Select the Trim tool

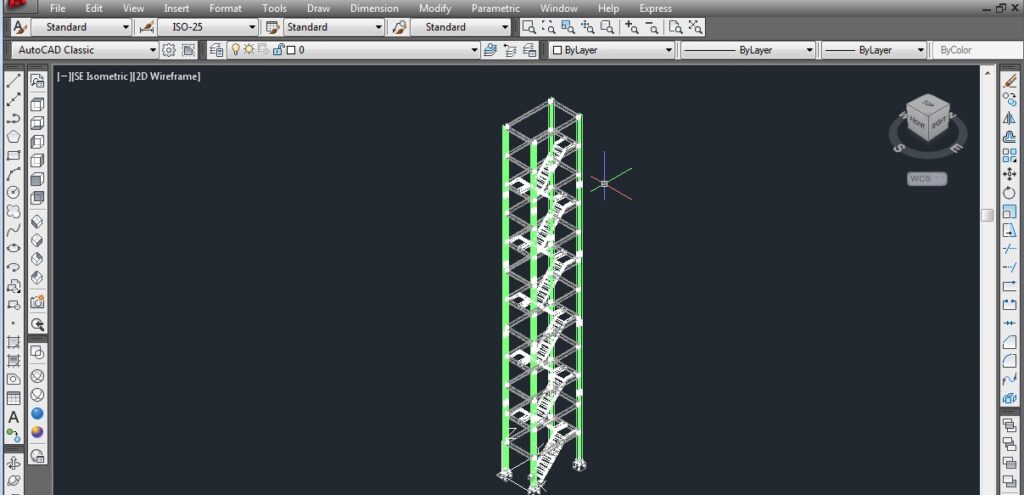click(x=1010, y=249)
